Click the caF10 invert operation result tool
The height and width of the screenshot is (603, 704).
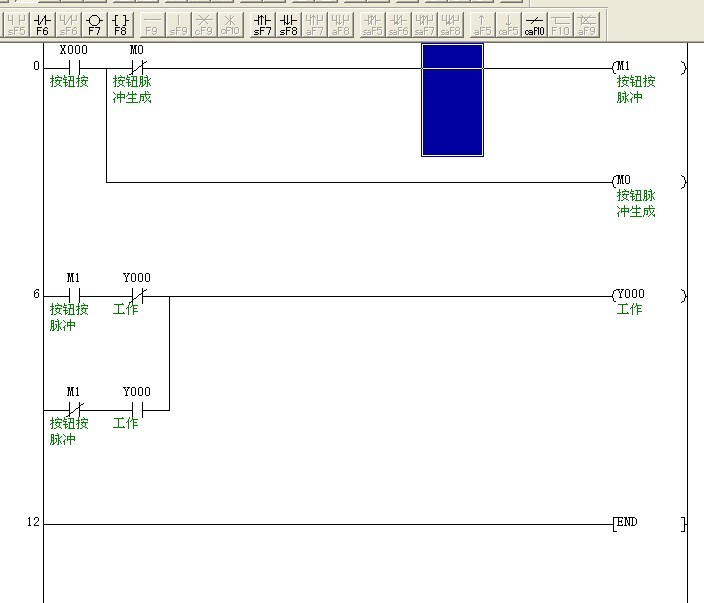click(x=535, y=24)
